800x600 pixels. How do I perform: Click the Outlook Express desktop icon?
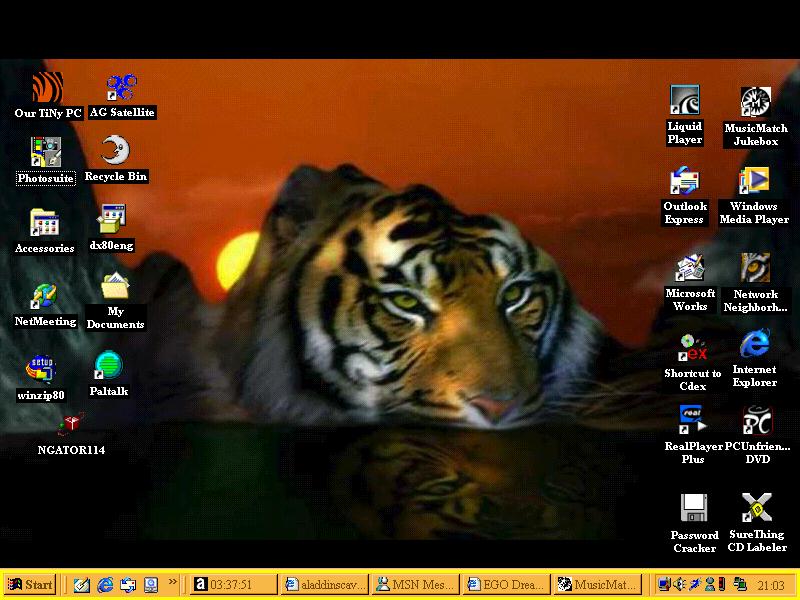point(685,181)
